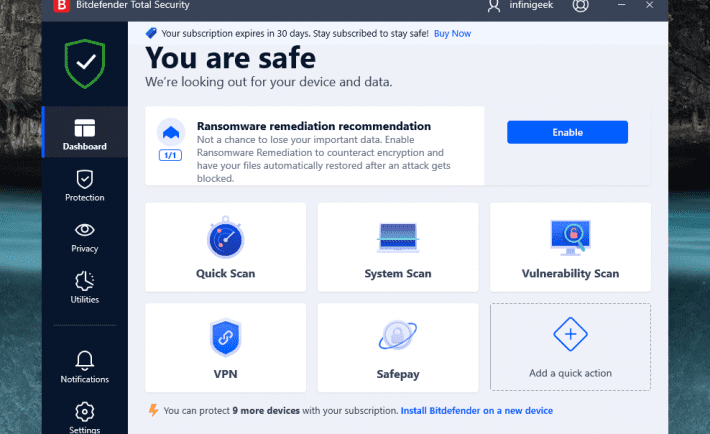The width and height of the screenshot is (710, 434).
Task: Switch to the Protection section
Action: click(x=85, y=185)
